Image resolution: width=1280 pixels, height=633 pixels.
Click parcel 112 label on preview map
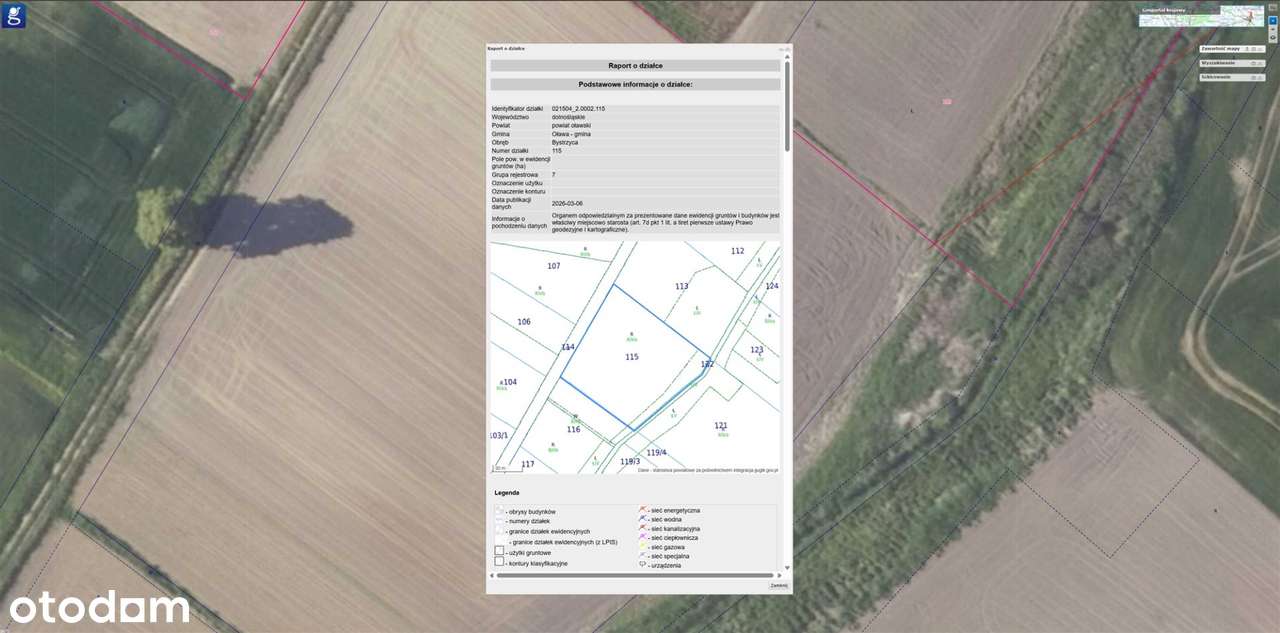[738, 251]
